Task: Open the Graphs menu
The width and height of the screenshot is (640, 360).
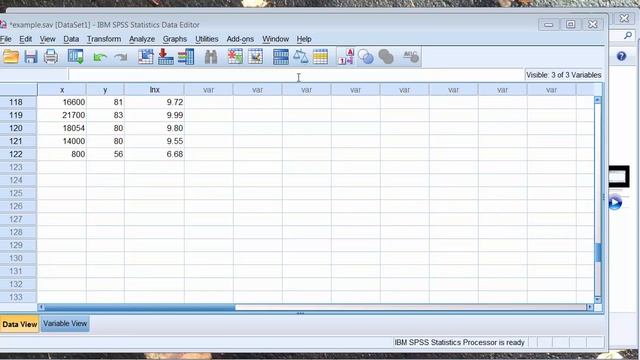Action: [x=175, y=39]
